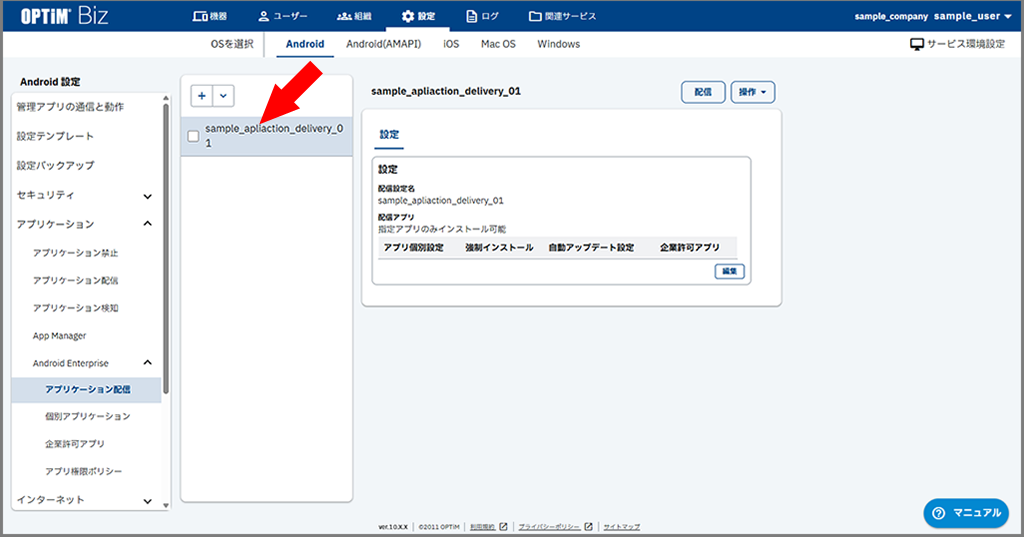This screenshot has height=537, width=1024.
Task: Click the 企業許可アプリ column header
Action: click(690, 248)
